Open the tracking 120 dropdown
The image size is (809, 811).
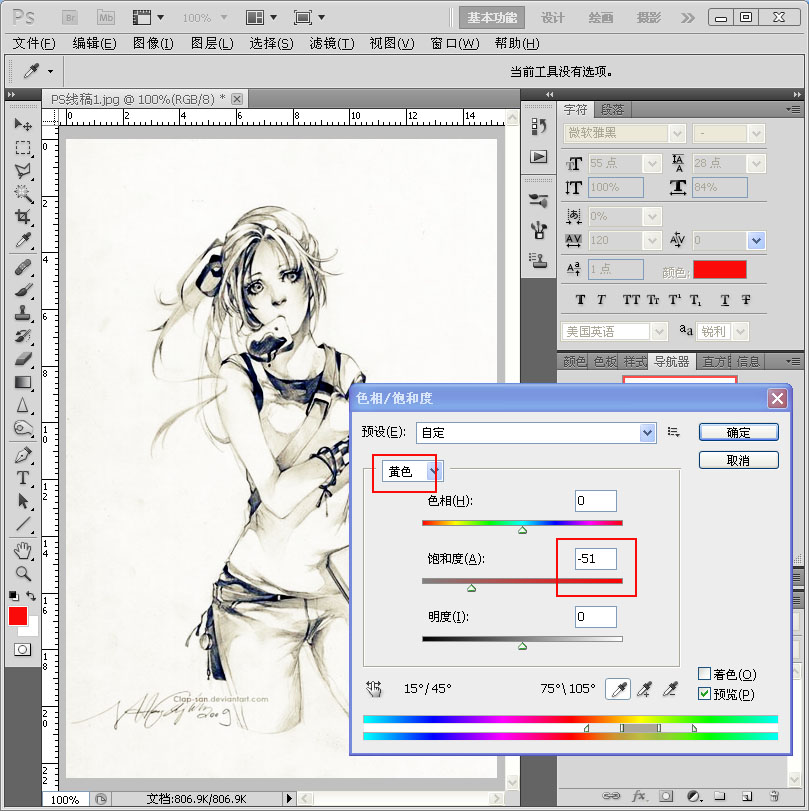pyautogui.click(x=652, y=240)
